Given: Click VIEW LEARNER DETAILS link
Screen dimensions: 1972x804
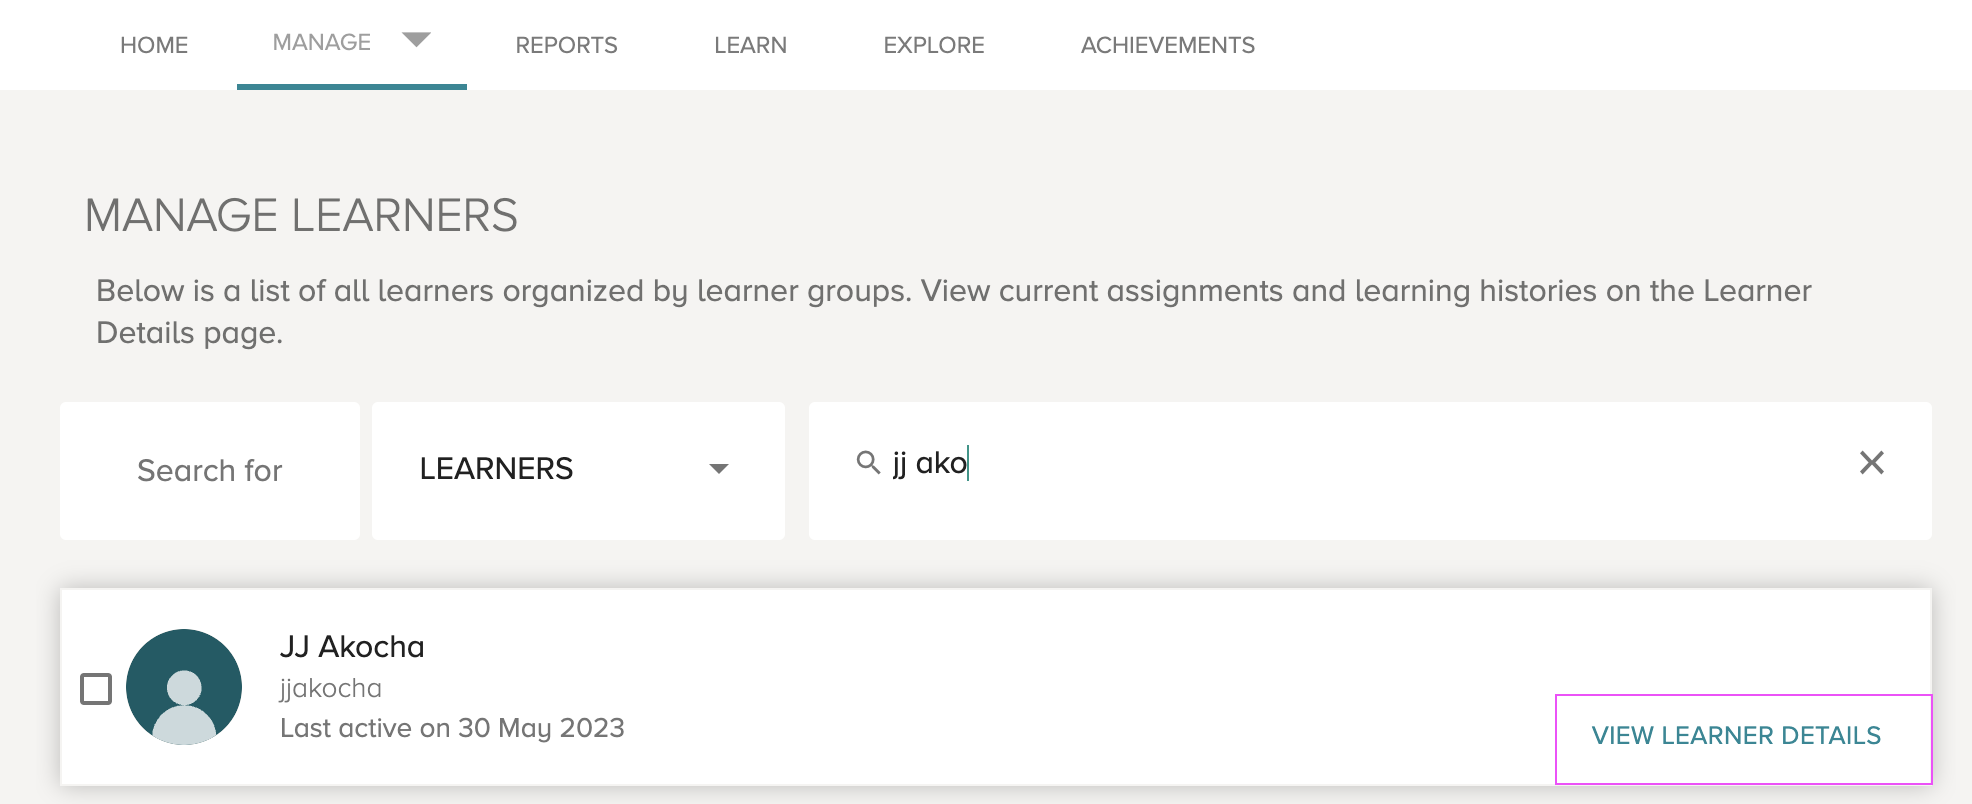Looking at the screenshot, I should pyautogui.click(x=1736, y=735).
